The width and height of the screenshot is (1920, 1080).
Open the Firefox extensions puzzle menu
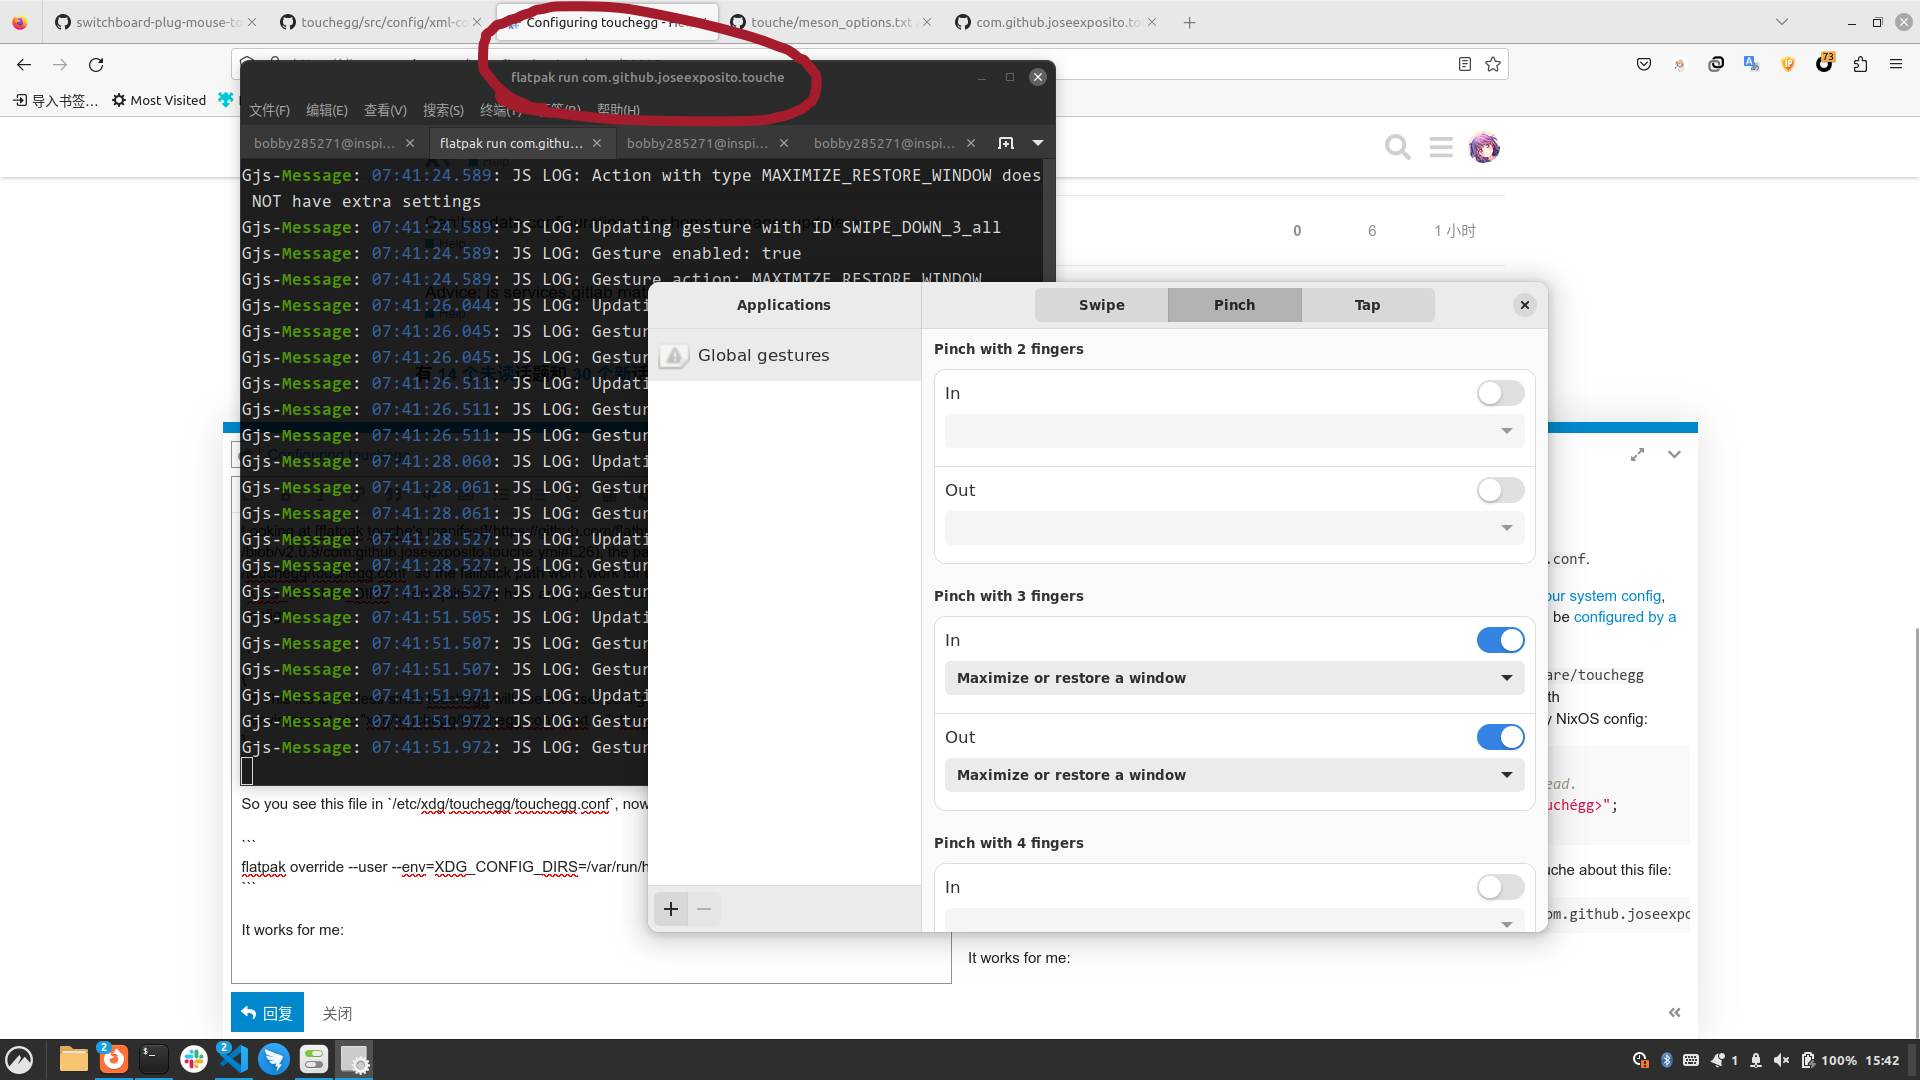coord(1859,64)
